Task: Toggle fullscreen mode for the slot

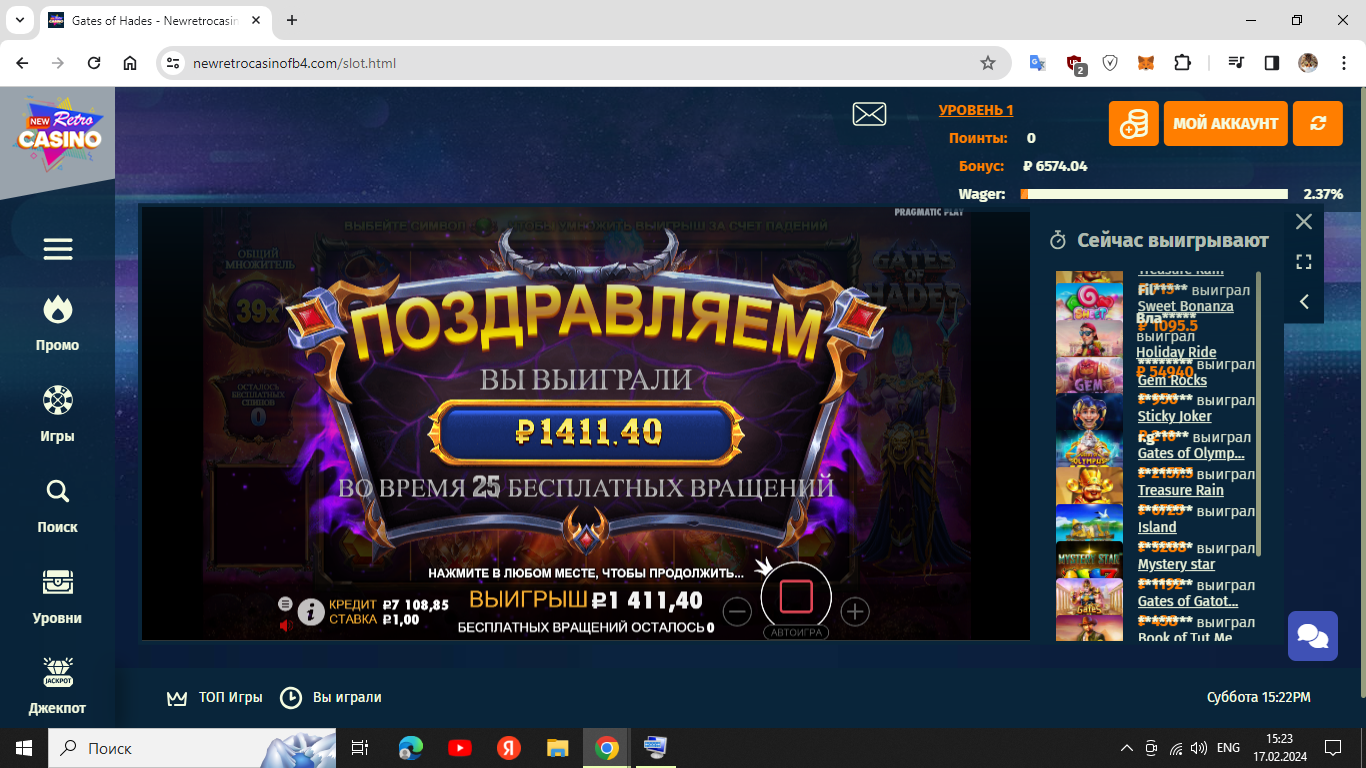Action: pos(1303,261)
